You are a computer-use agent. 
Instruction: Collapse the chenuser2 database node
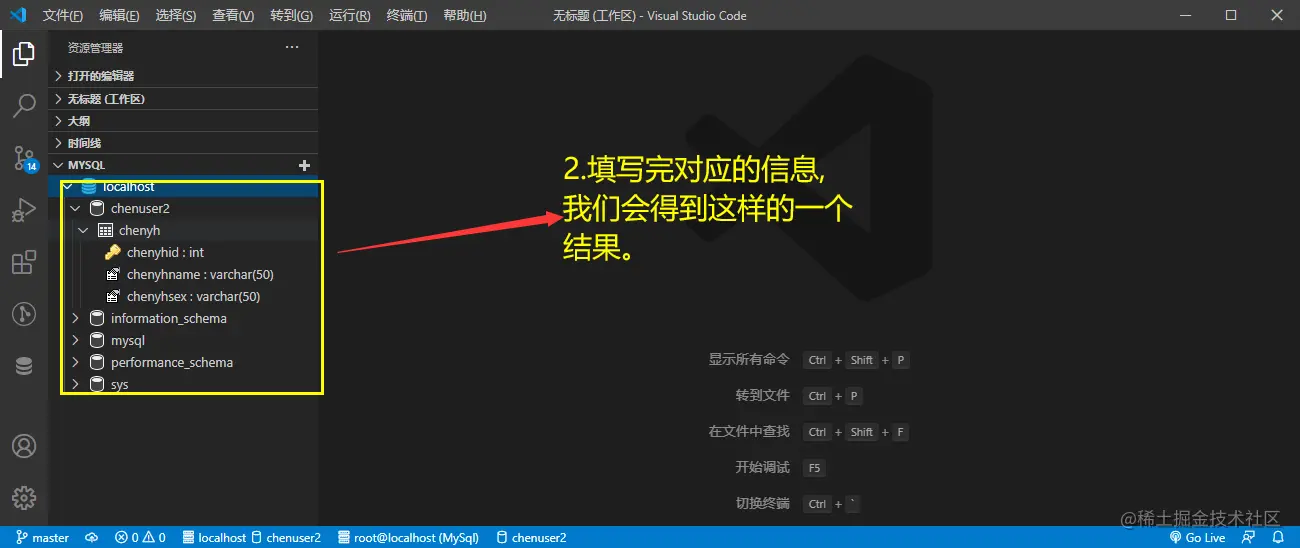pyautogui.click(x=75, y=209)
